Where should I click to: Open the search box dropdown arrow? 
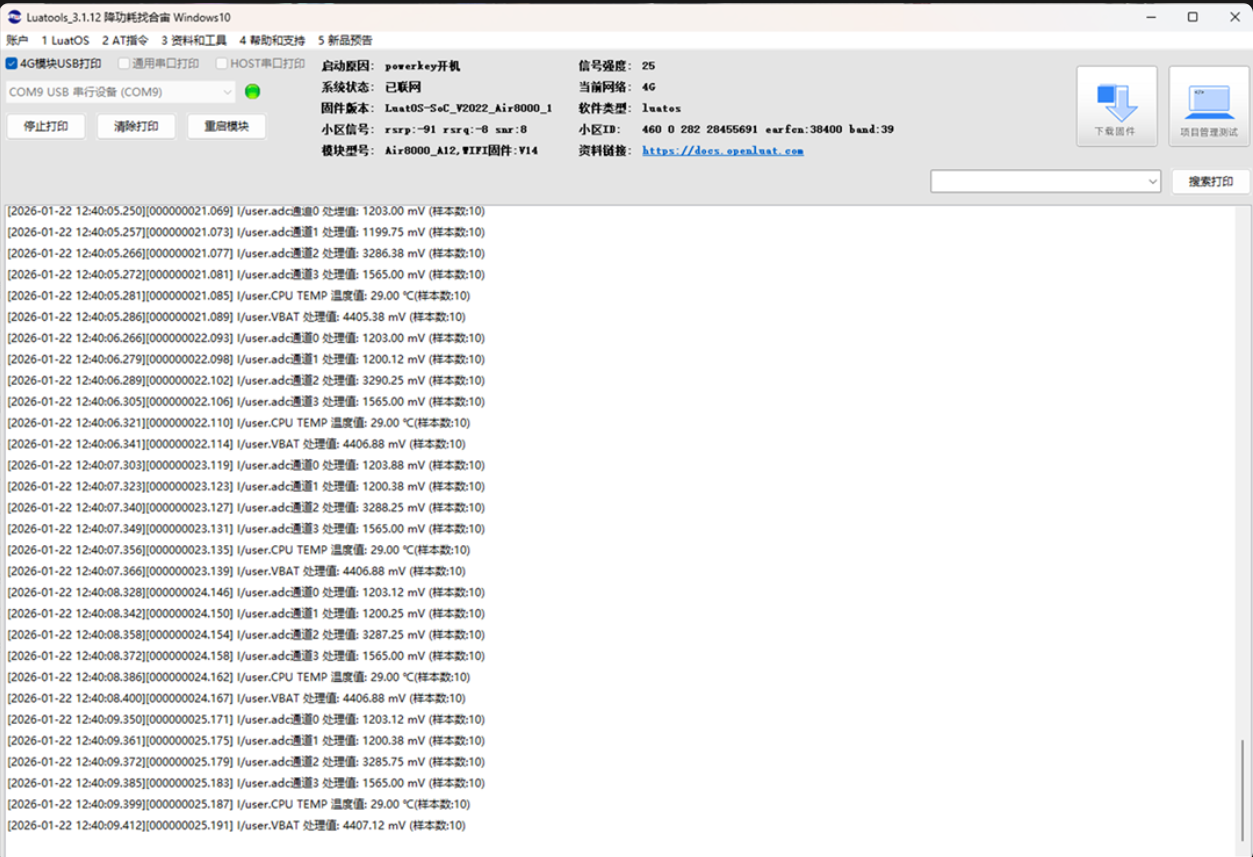click(x=1152, y=182)
